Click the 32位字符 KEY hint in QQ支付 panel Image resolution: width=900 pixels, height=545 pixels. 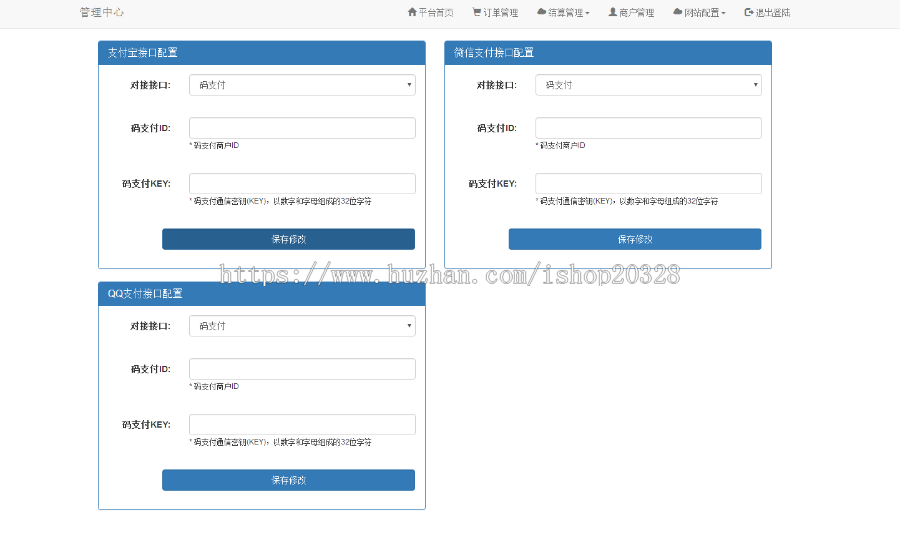281,442
